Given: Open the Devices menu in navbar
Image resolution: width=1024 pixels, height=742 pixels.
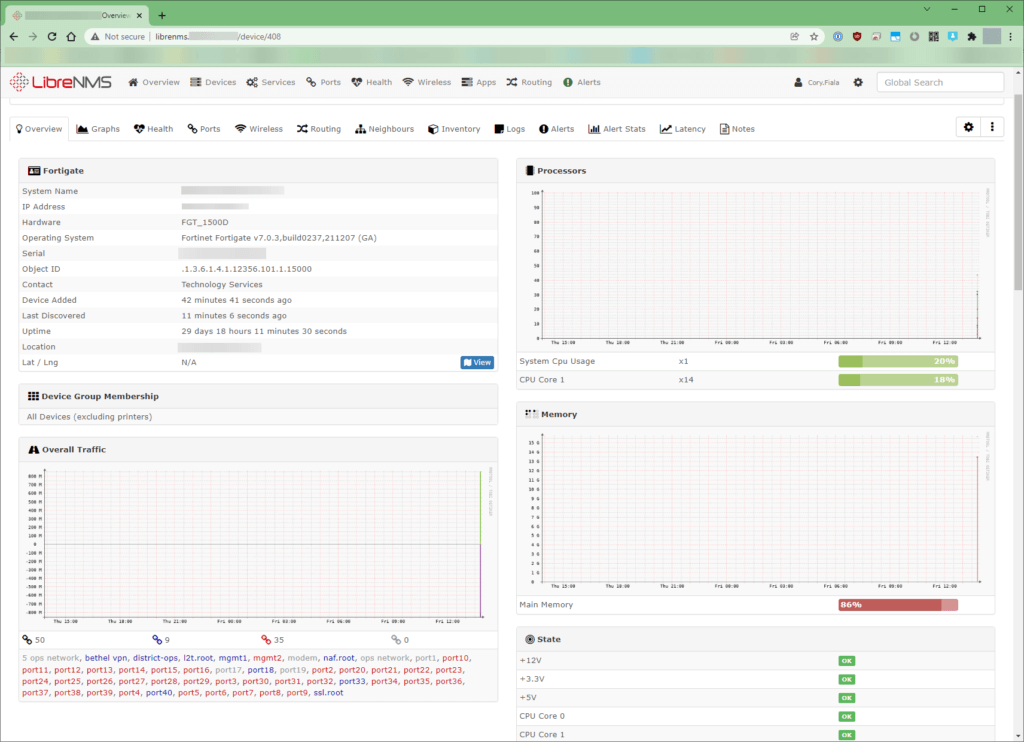Looking at the screenshot, I should (x=213, y=82).
